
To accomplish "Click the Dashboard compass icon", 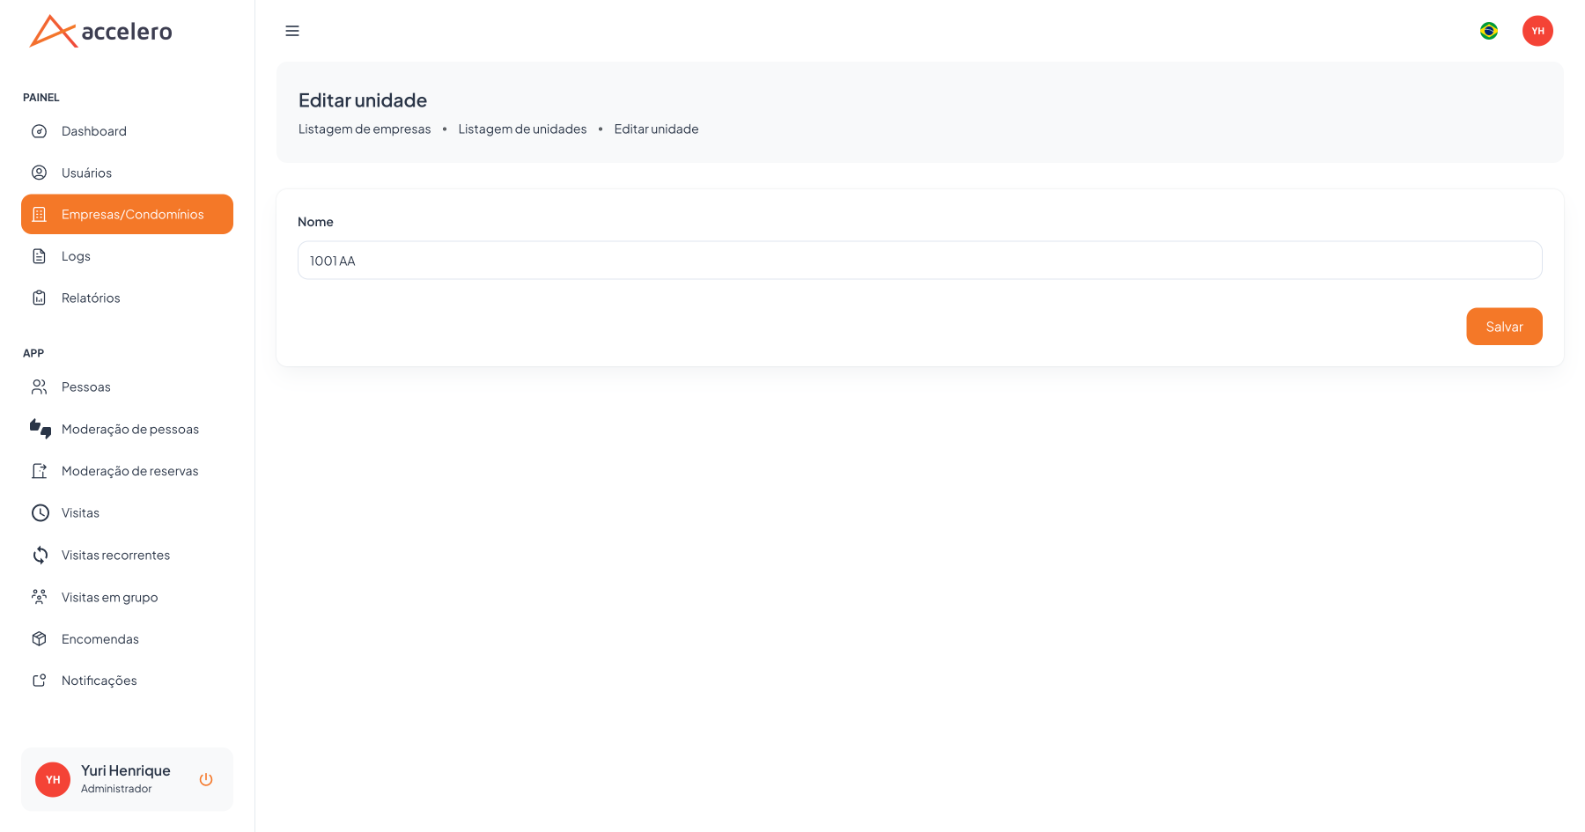I will click(39, 131).
